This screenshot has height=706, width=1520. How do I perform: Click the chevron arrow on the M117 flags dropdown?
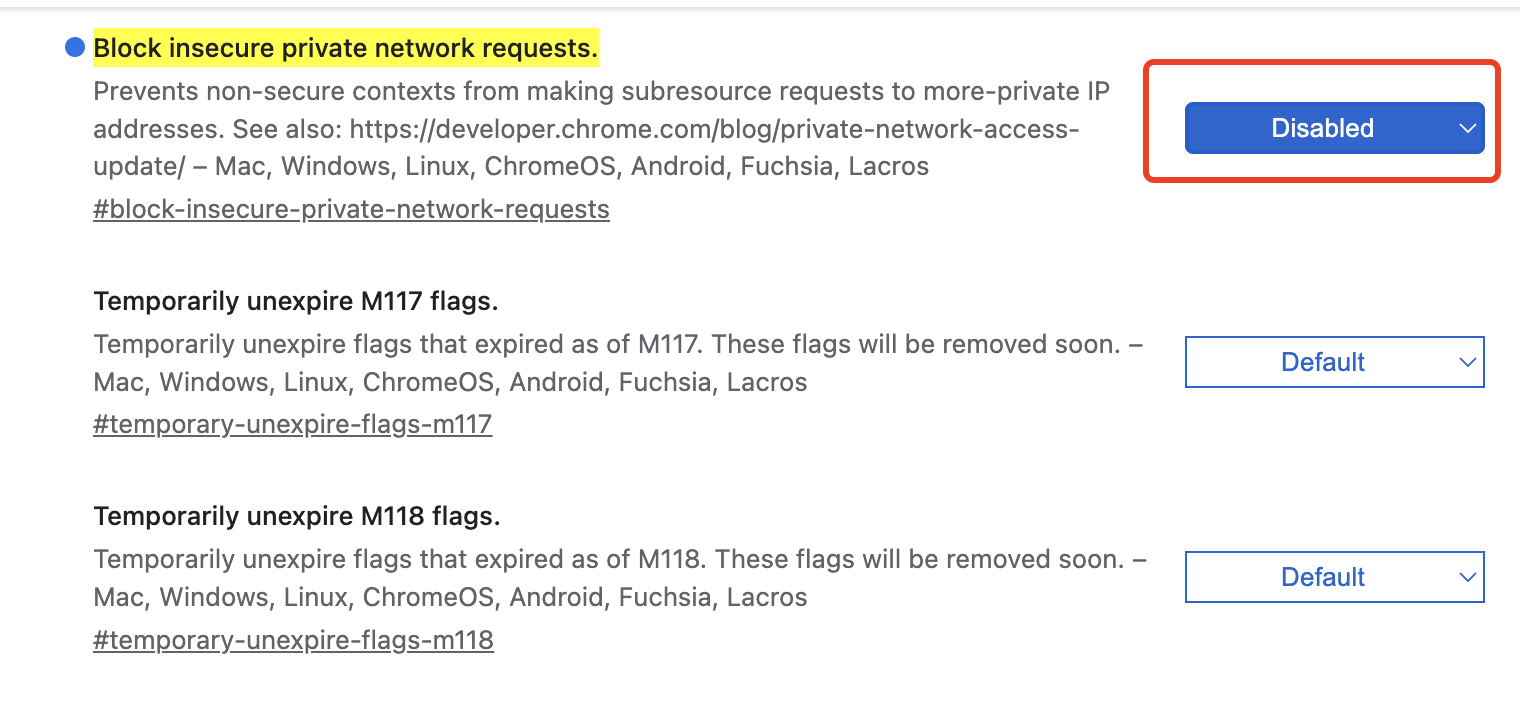pos(1467,362)
